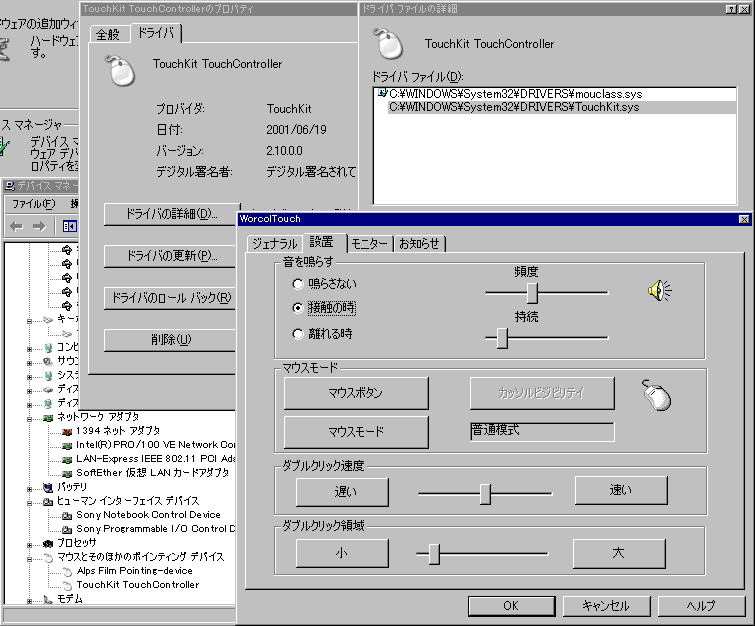Click the Sony Notebook Control Device icon
The height and width of the screenshot is (626, 755).
(67, 515)
